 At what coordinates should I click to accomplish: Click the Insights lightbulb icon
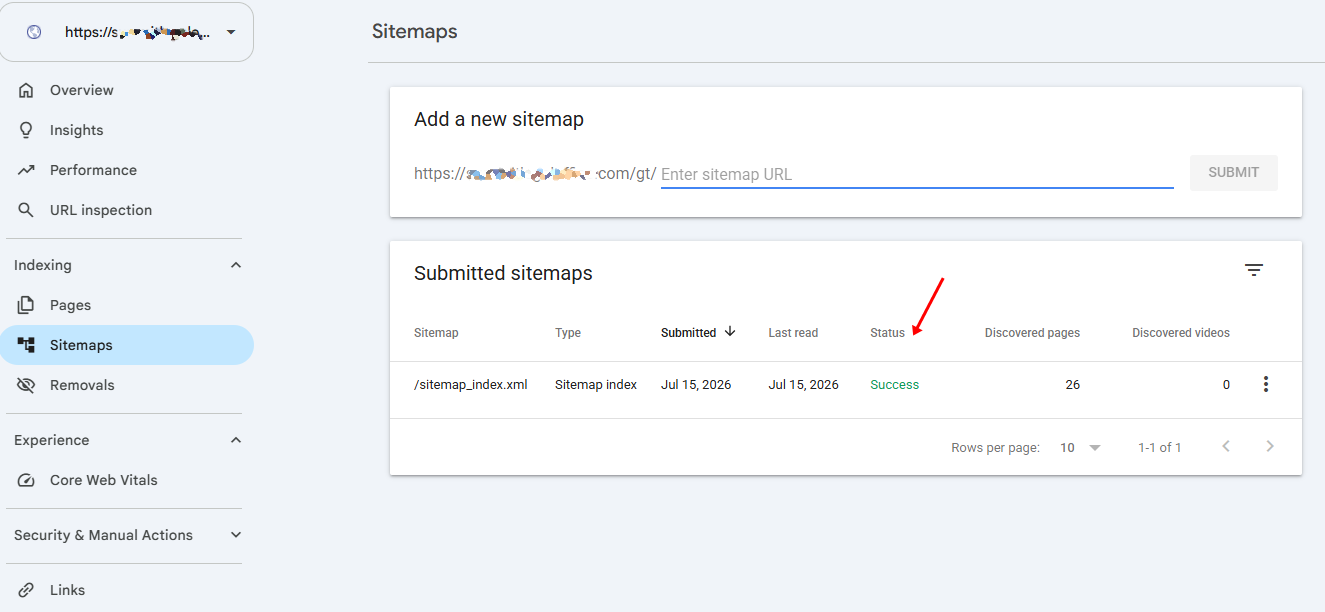[x=26, y=130]
